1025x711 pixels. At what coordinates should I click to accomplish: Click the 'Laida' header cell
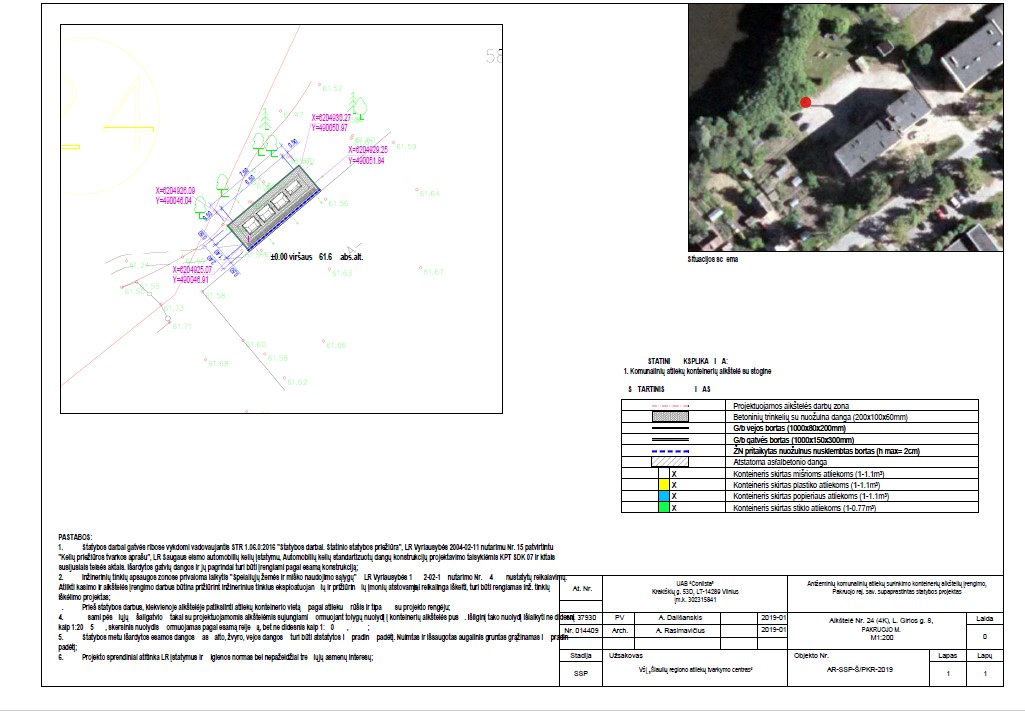[x=984, y=618]
